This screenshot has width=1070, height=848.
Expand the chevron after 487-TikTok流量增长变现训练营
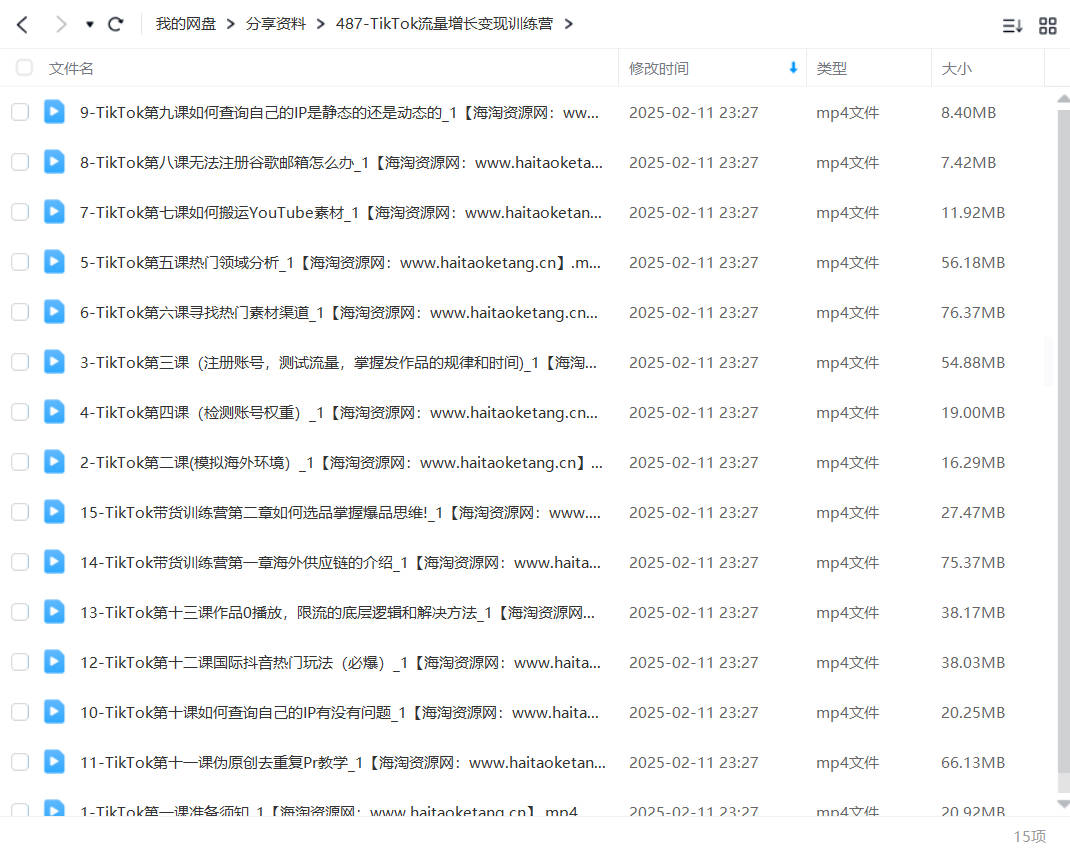[x=568, y=25]
